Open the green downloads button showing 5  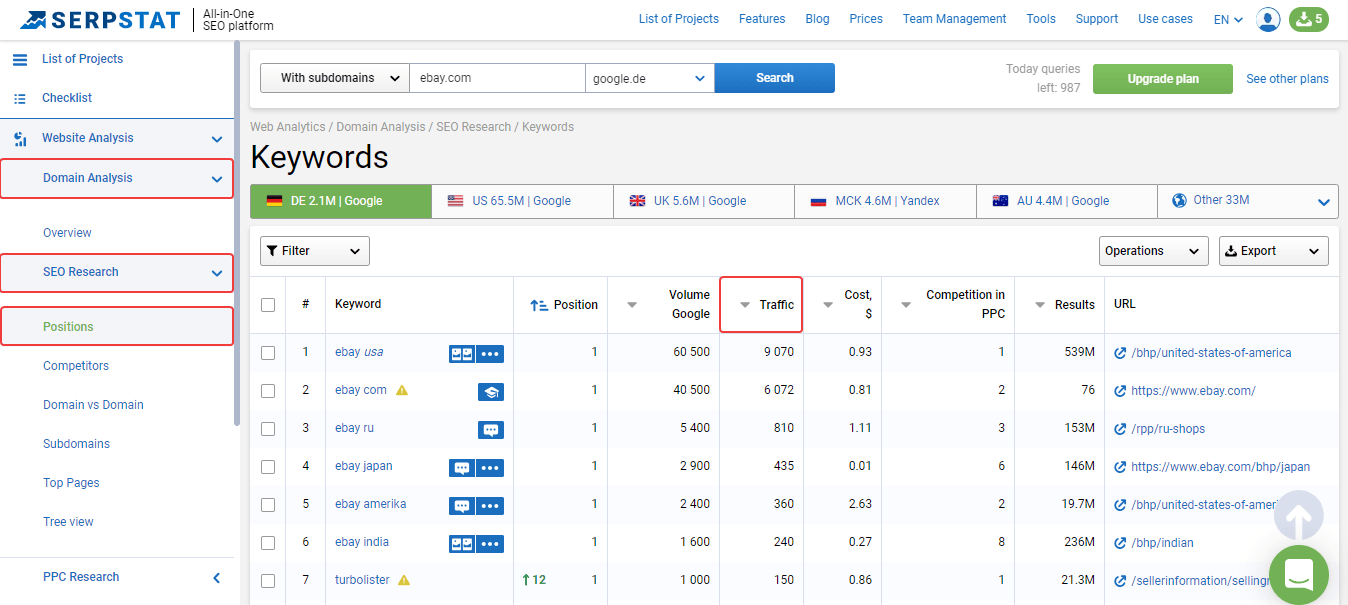pyautogui.click(x=1309, y=19)
